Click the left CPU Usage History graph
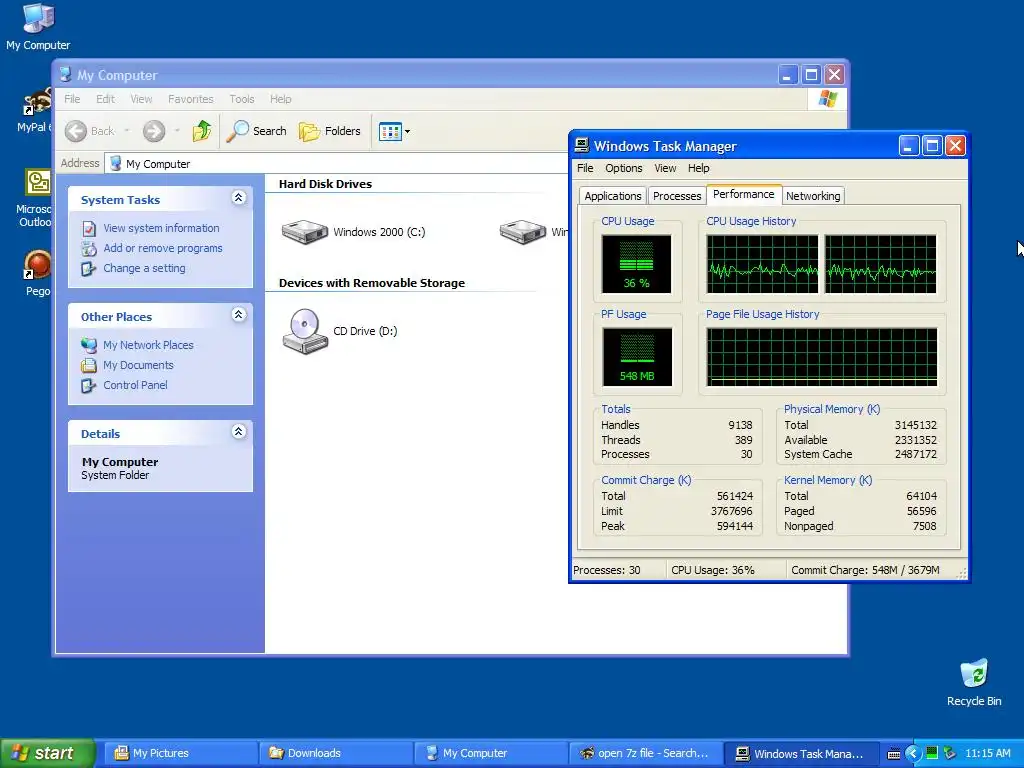1024x768 pixels. [x=762, y=264]
